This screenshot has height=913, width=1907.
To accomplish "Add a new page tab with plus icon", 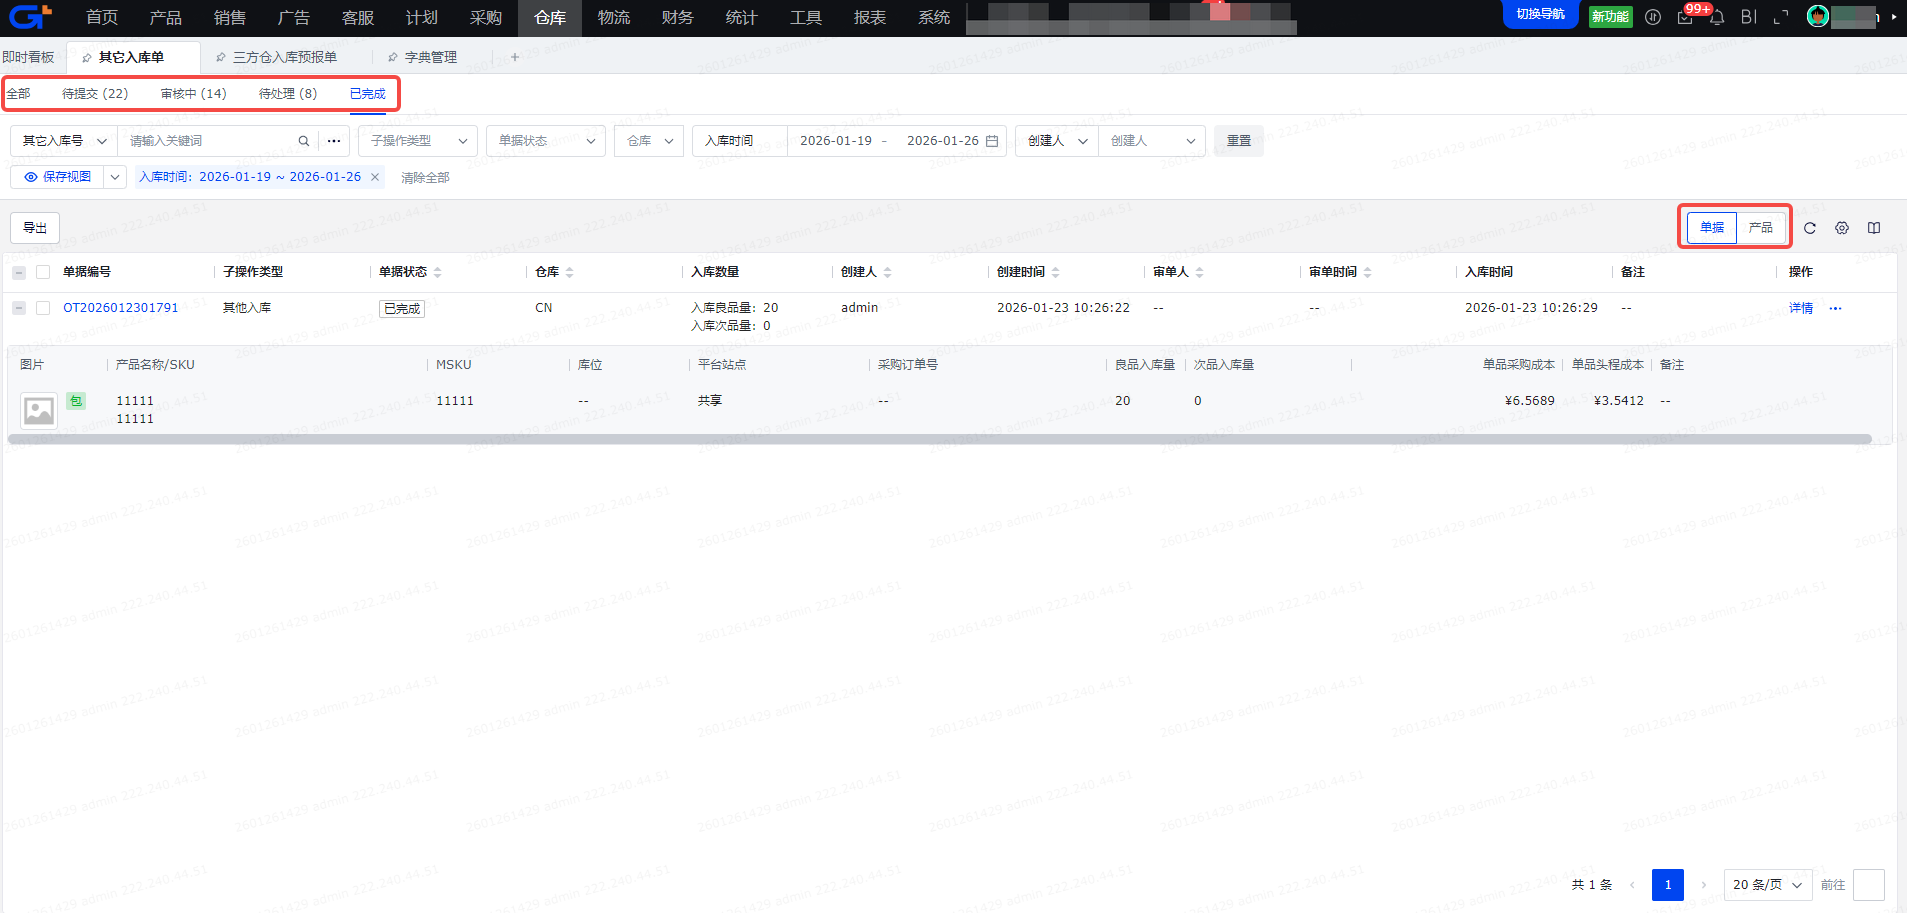I will pos(515,57).
